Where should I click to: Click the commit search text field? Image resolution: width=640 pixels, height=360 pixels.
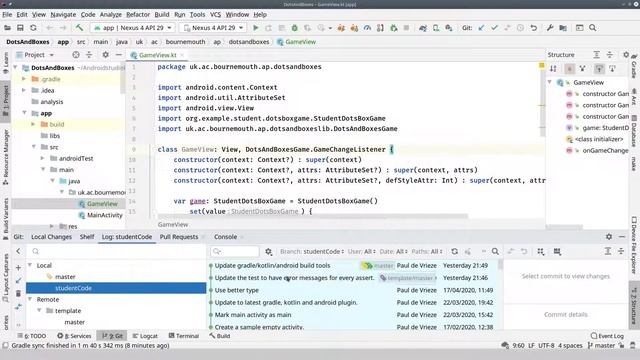tap(235, 251)
